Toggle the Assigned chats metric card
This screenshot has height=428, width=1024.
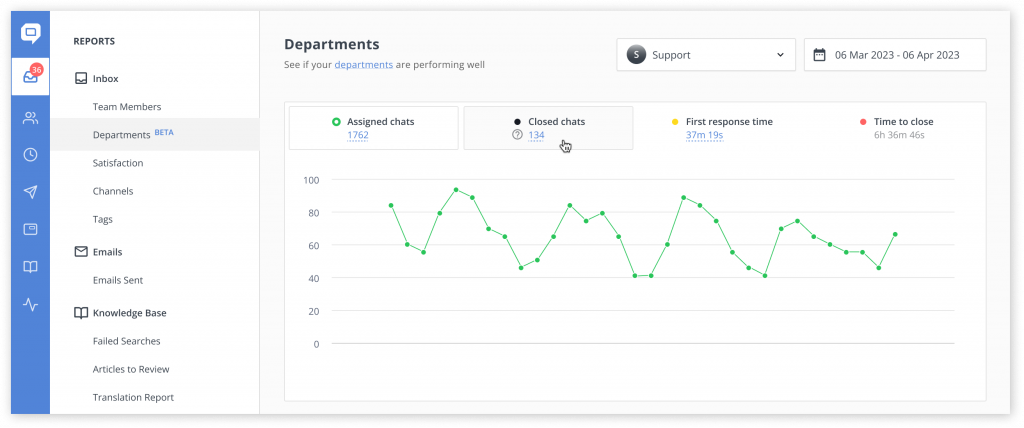coord(374,128)
